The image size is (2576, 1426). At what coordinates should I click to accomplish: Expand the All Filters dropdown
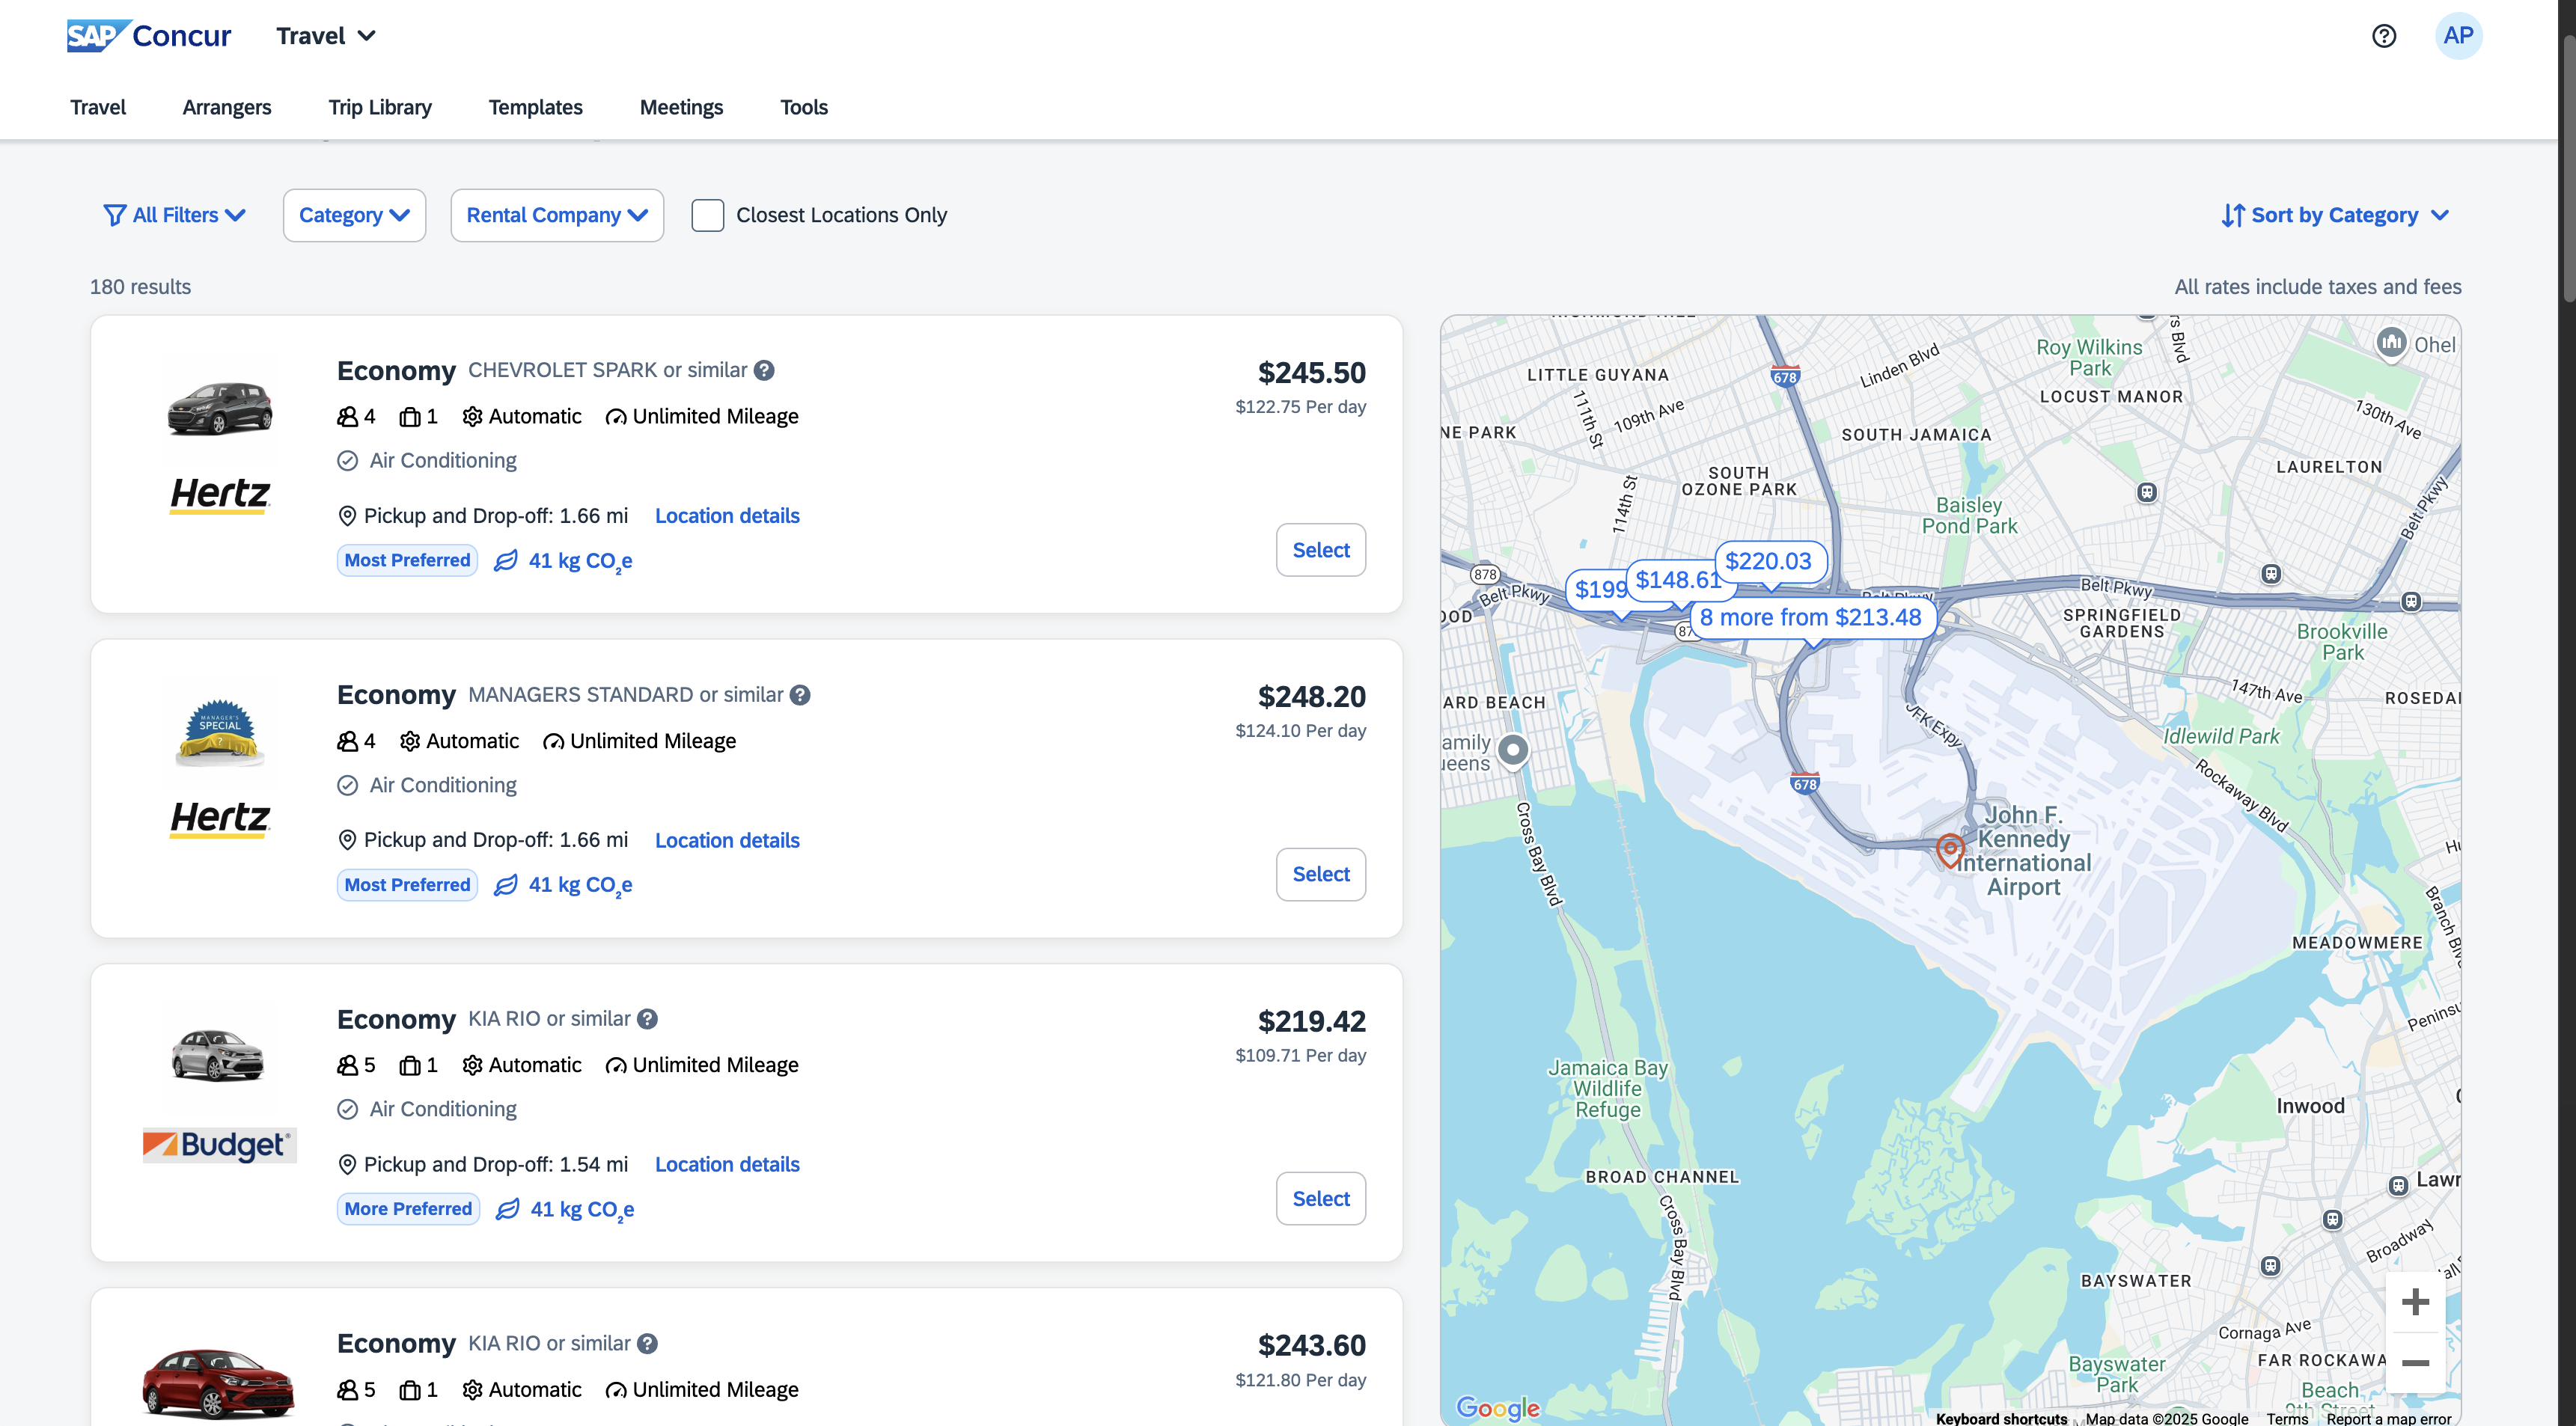pos(174,215)
